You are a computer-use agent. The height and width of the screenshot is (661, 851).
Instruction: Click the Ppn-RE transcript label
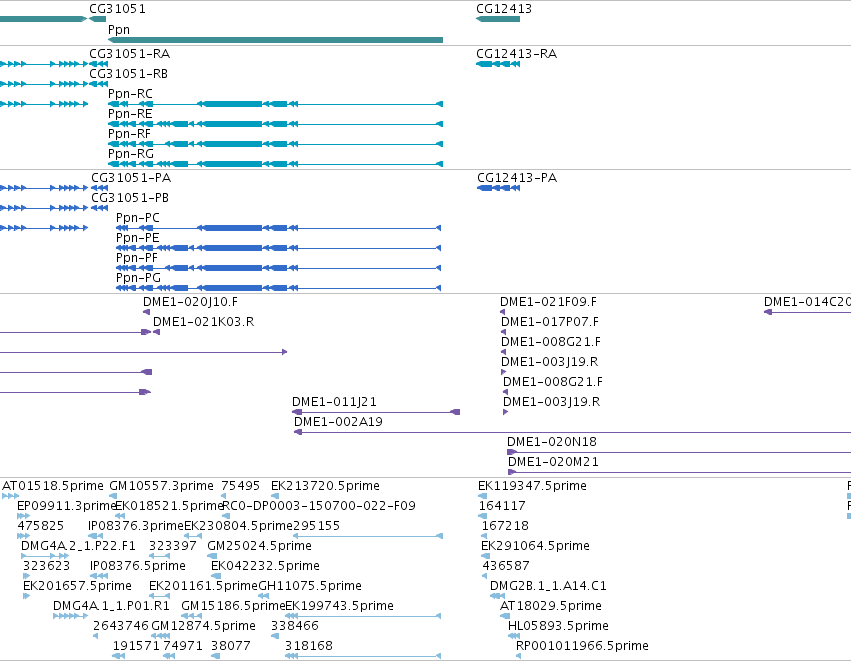[x=130, y=114]
